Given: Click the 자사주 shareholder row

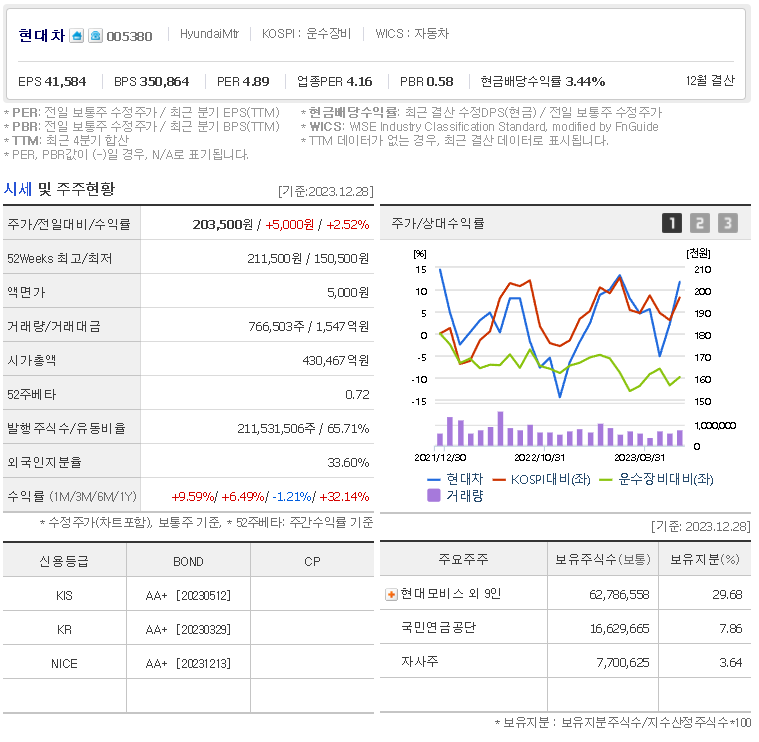Looking at the screenshot, I should point(565,662).
